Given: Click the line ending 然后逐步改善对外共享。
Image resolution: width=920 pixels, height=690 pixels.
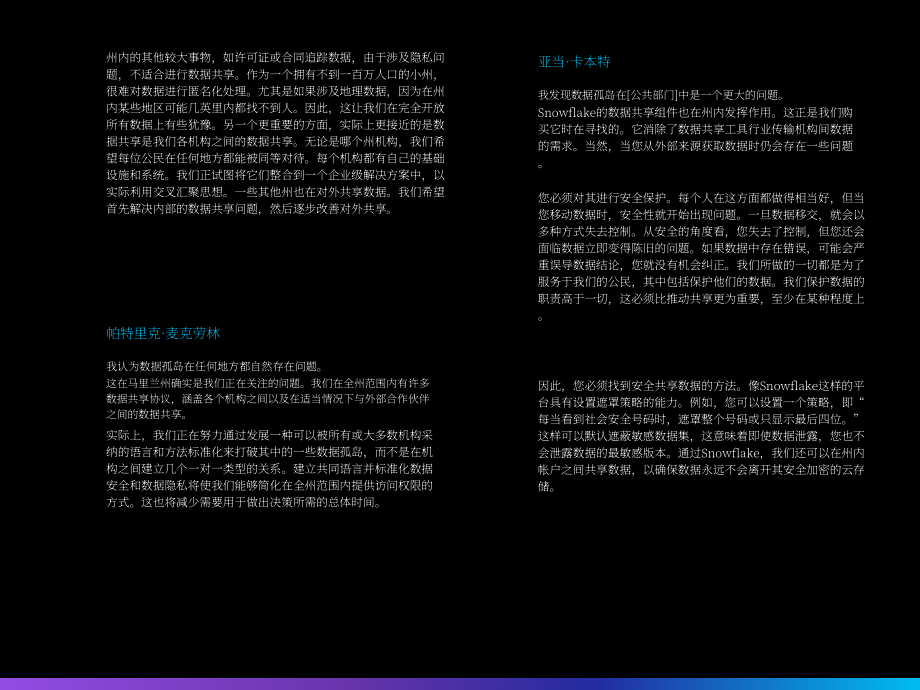Looking at the screenshot, I should tap(249, 209).
